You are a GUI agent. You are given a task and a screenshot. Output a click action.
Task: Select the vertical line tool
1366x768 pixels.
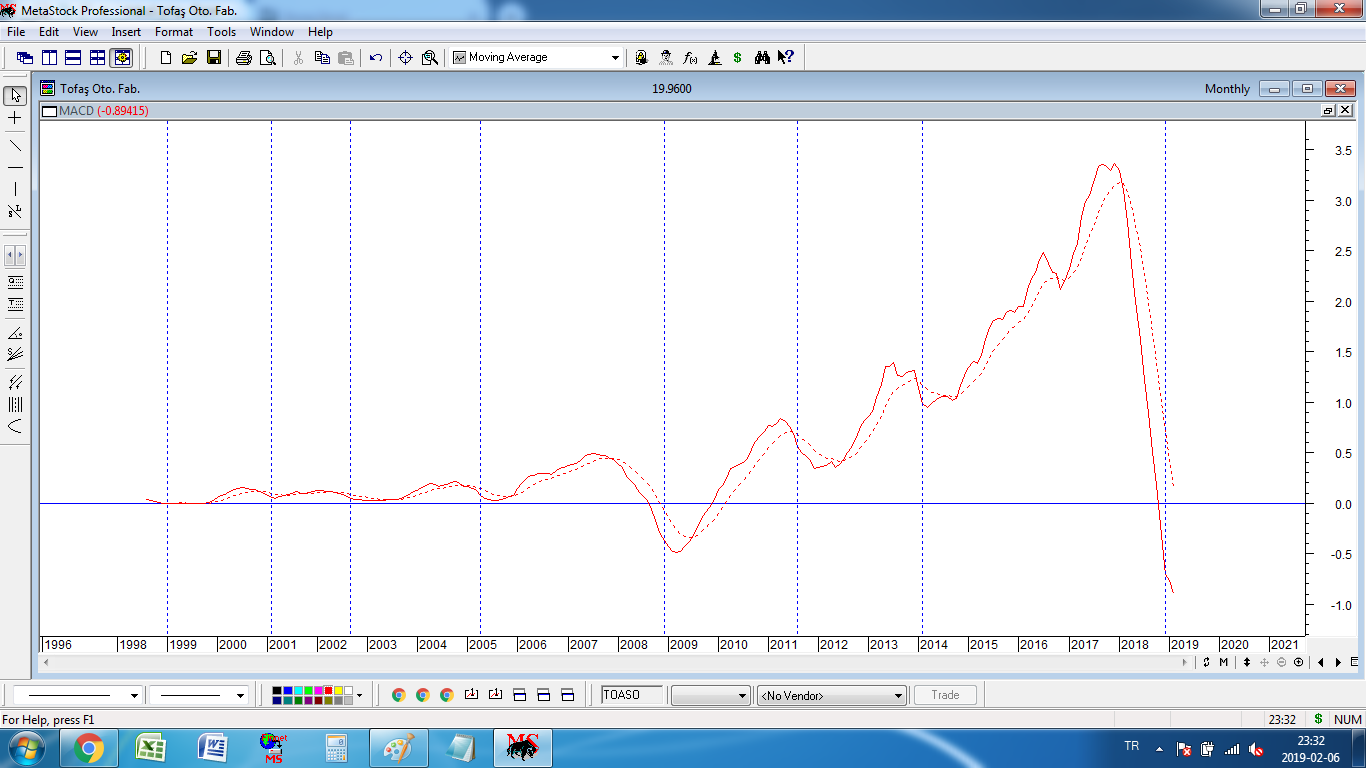point(15,189)
